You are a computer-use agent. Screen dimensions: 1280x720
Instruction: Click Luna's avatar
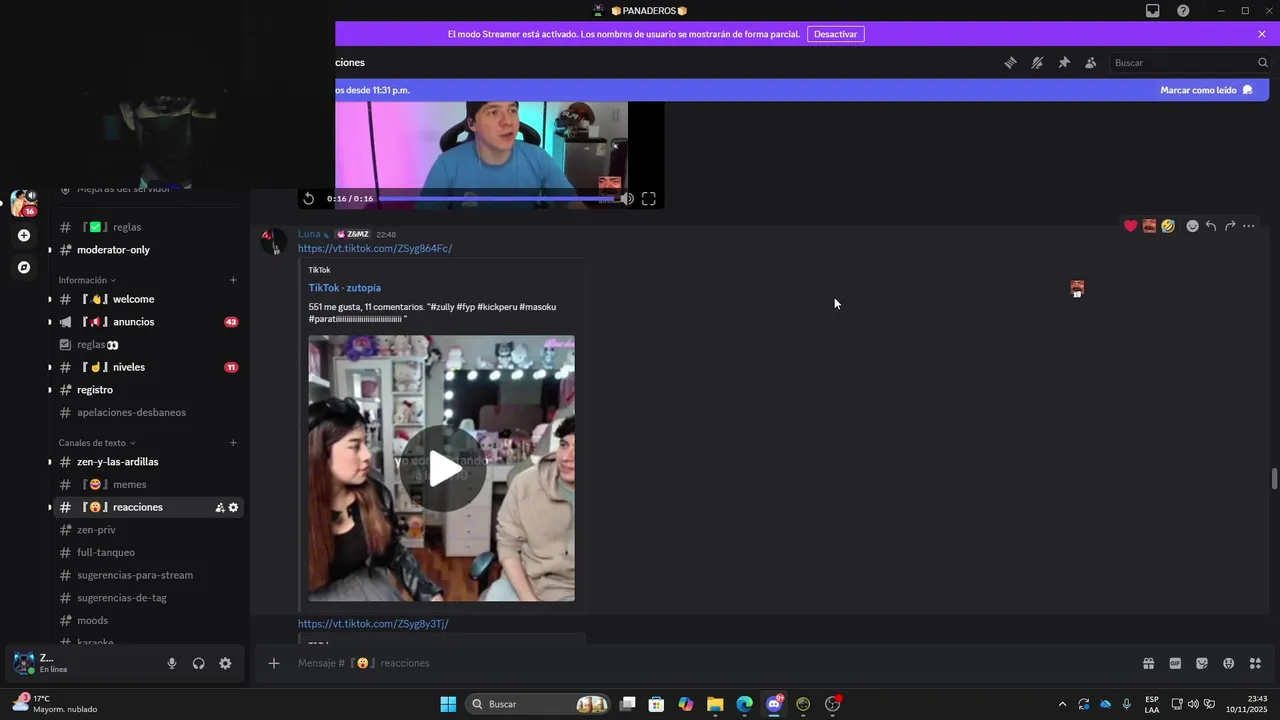tap(274, 241)
